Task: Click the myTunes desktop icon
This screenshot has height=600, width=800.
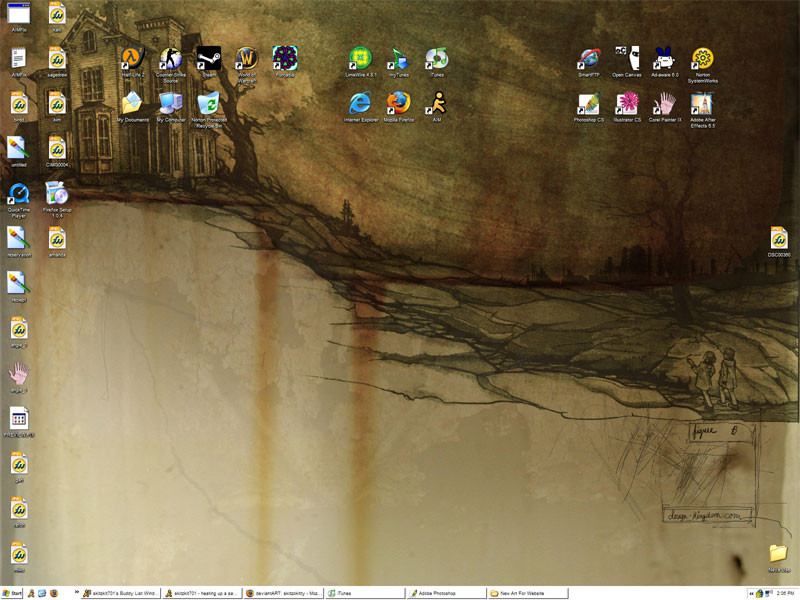Action: (x=398, y=59)
